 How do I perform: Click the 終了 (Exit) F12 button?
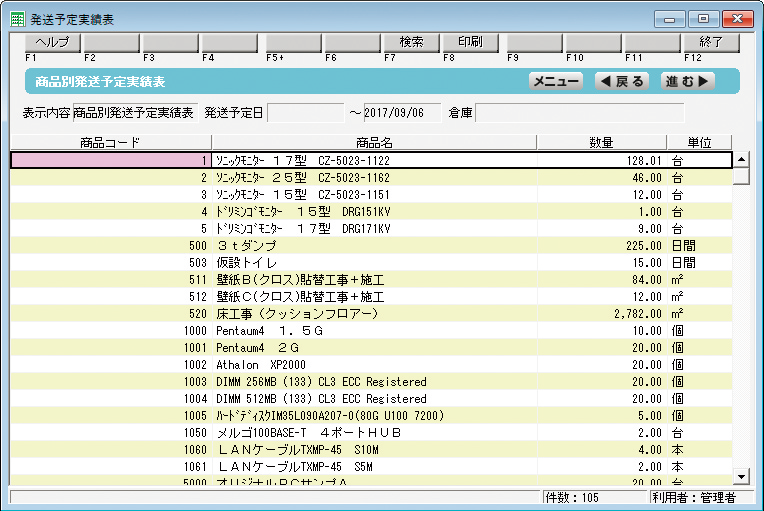[x=711, y=42]
